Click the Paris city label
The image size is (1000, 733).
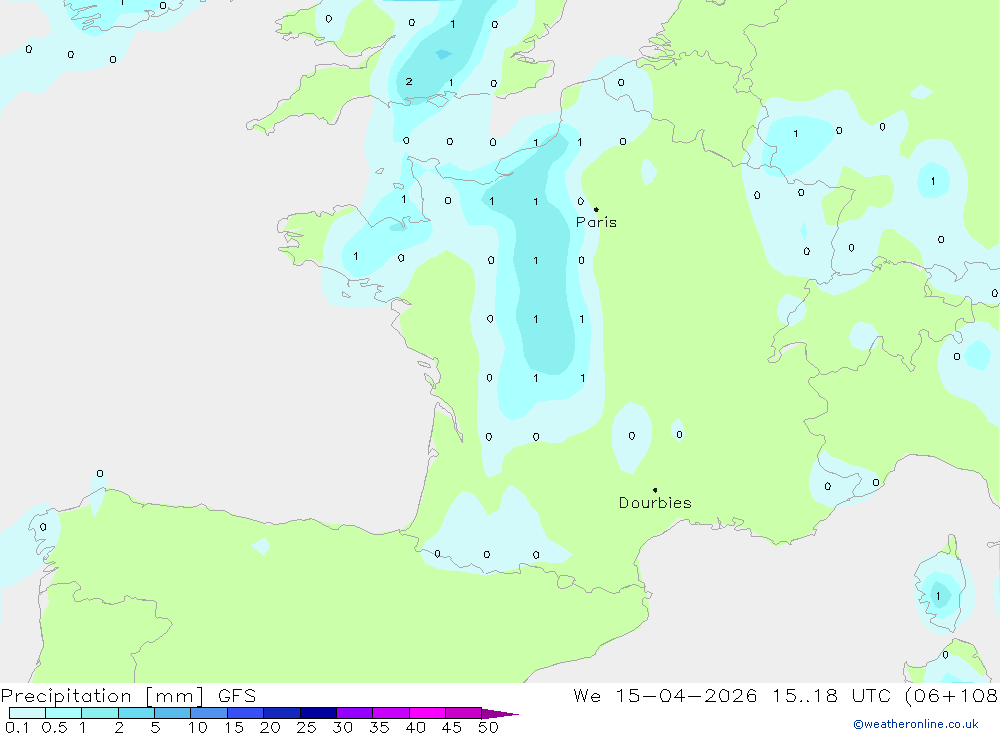coord(596,222)
